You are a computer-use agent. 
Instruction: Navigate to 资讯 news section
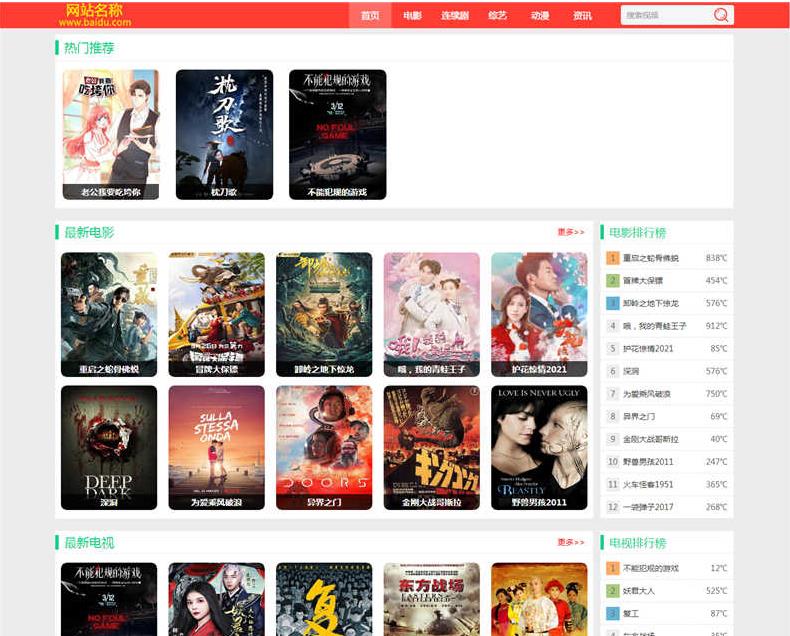[582, 16]
